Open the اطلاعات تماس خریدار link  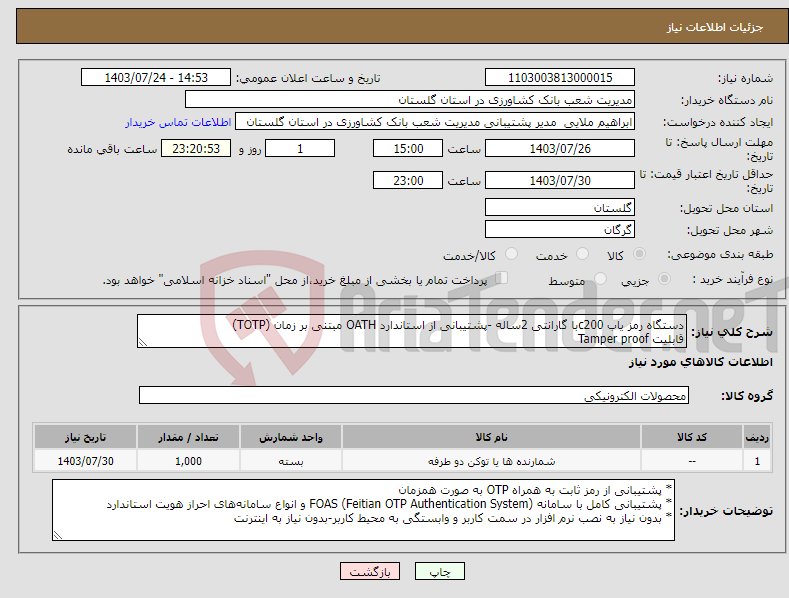pos(178,122)
